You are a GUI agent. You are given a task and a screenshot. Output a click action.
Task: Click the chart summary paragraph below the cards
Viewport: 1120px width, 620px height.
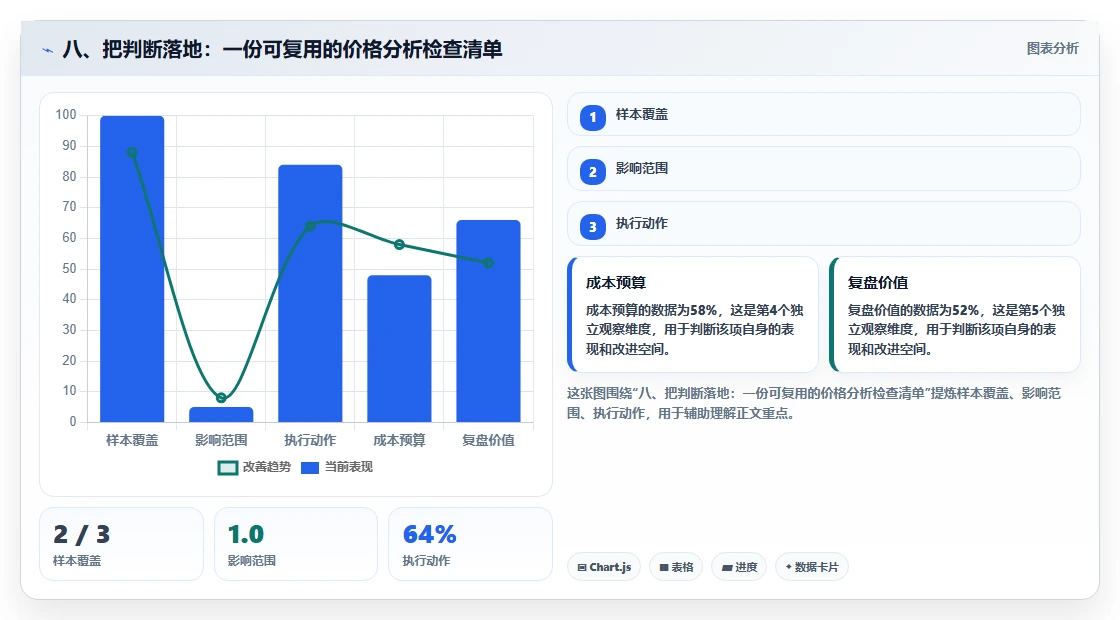point(814,403)
